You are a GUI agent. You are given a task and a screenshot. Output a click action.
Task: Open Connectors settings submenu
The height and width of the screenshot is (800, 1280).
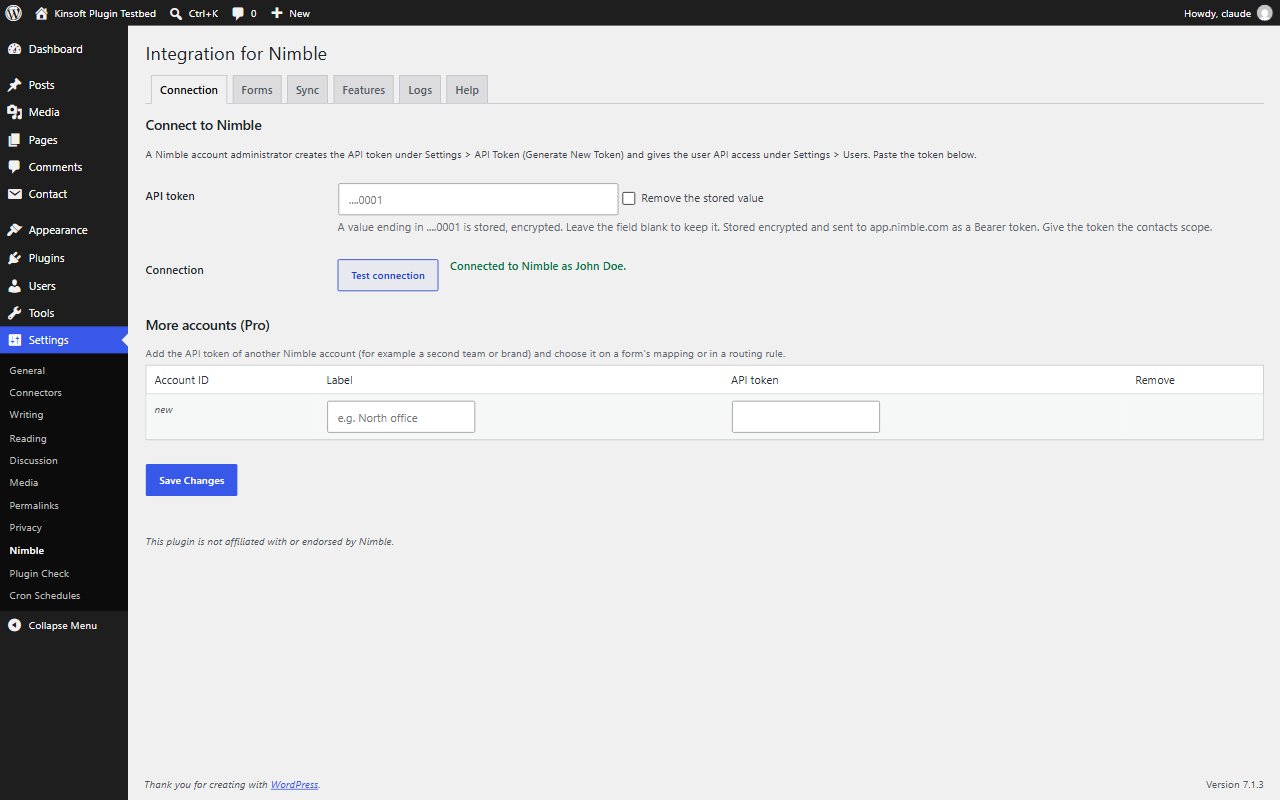(64, 392)
